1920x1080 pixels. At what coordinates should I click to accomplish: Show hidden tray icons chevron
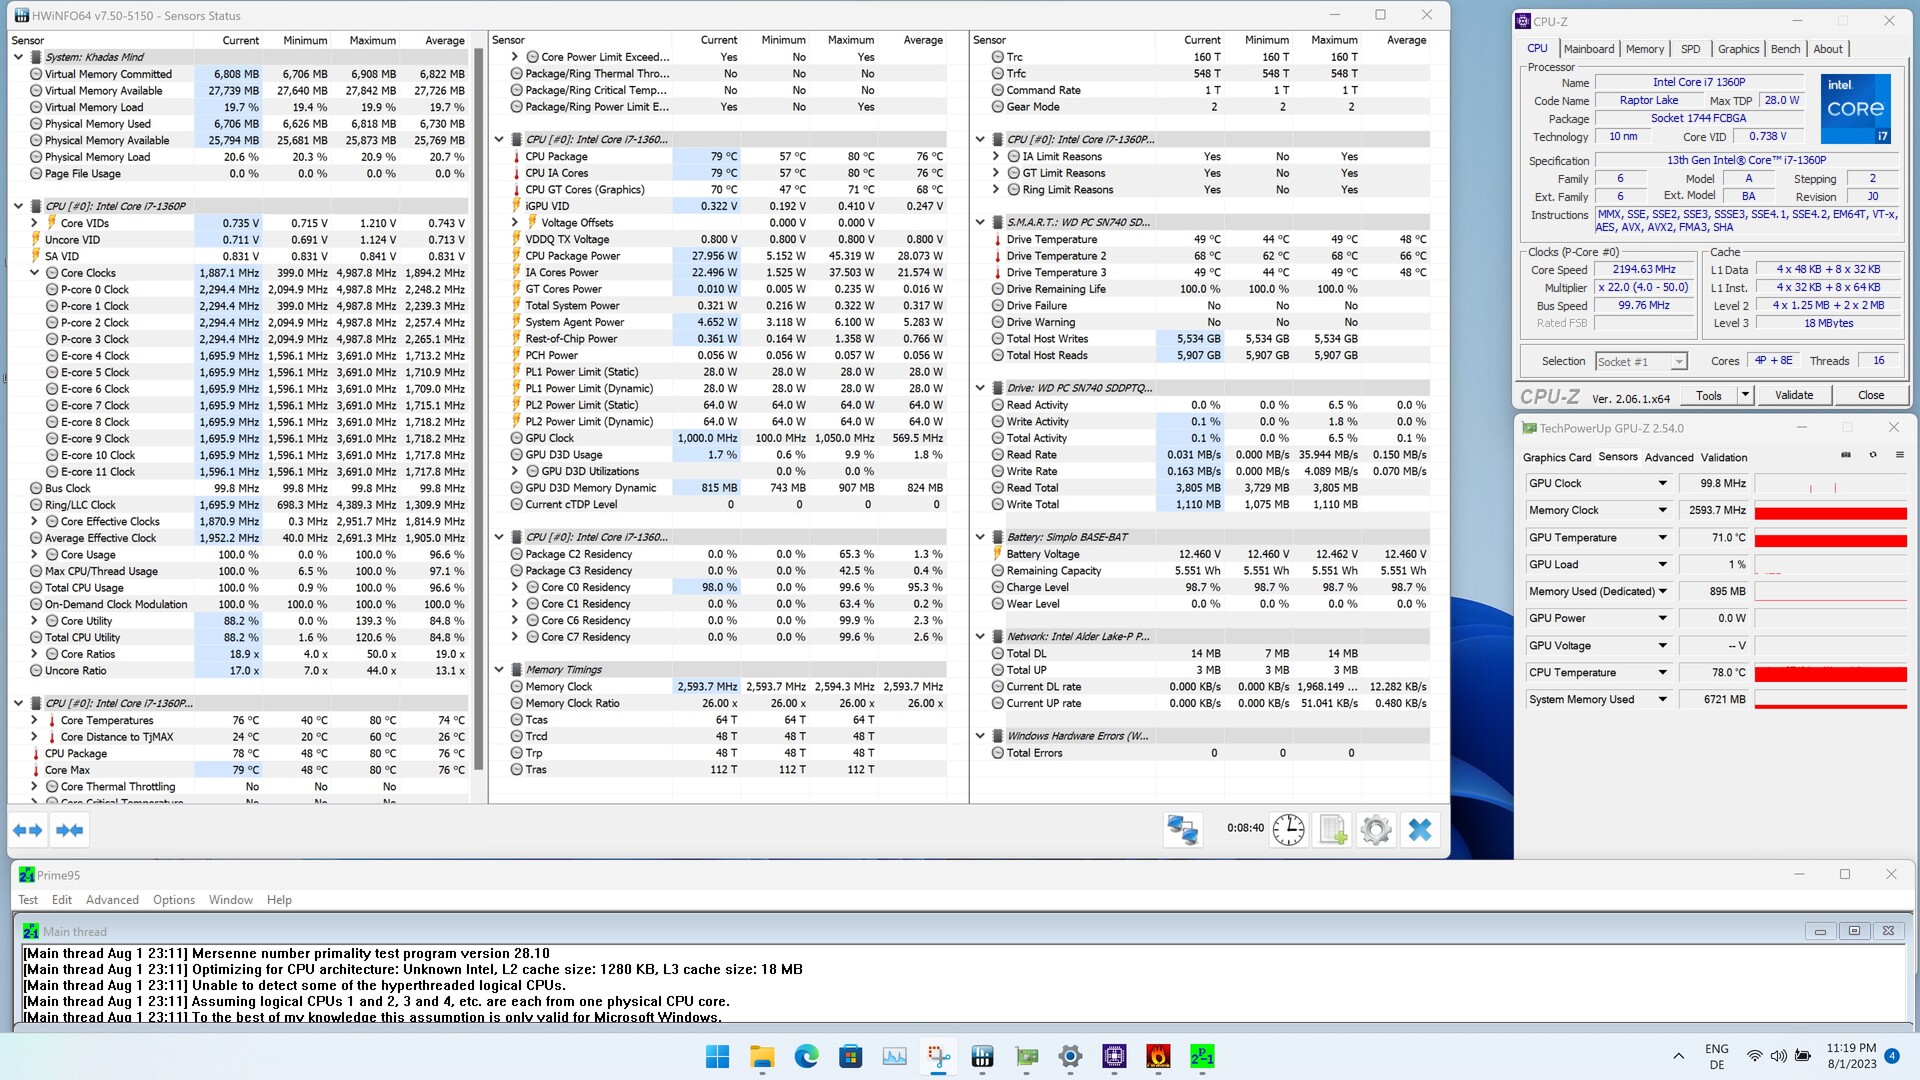(1678, 1056)
